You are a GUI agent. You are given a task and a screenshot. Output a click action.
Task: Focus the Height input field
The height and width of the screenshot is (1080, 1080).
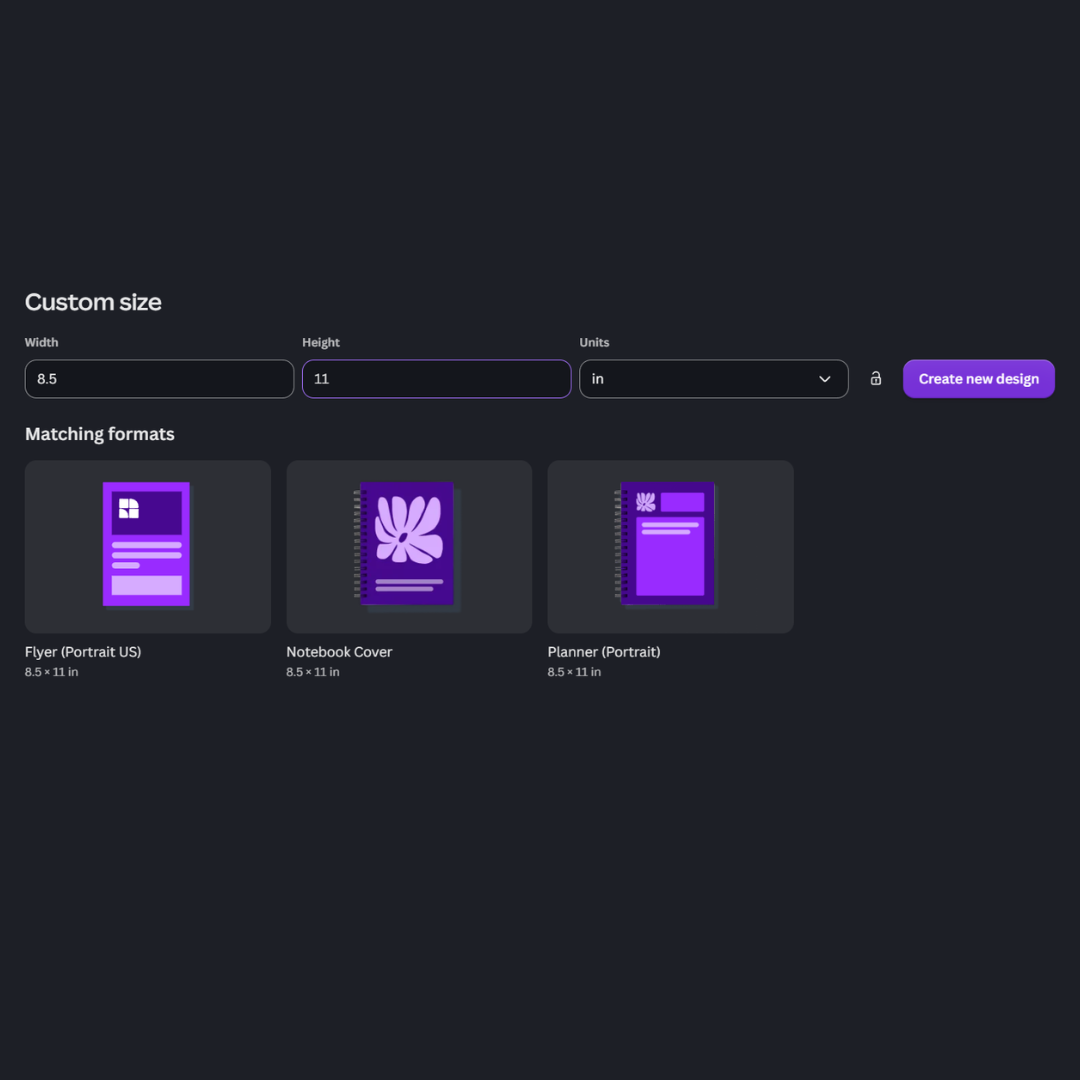[437, 379]
